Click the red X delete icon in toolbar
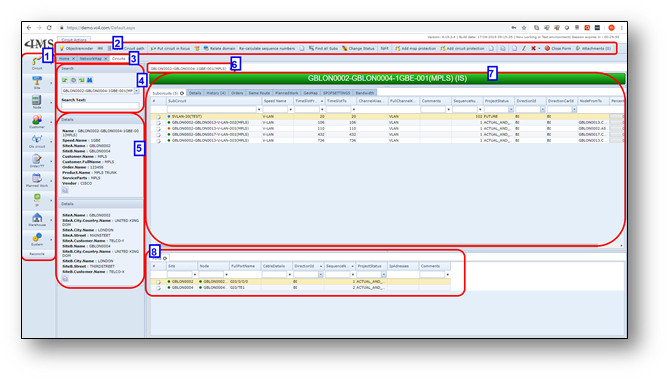This screenshot has width=670, height=381. (x=533, y=49)
